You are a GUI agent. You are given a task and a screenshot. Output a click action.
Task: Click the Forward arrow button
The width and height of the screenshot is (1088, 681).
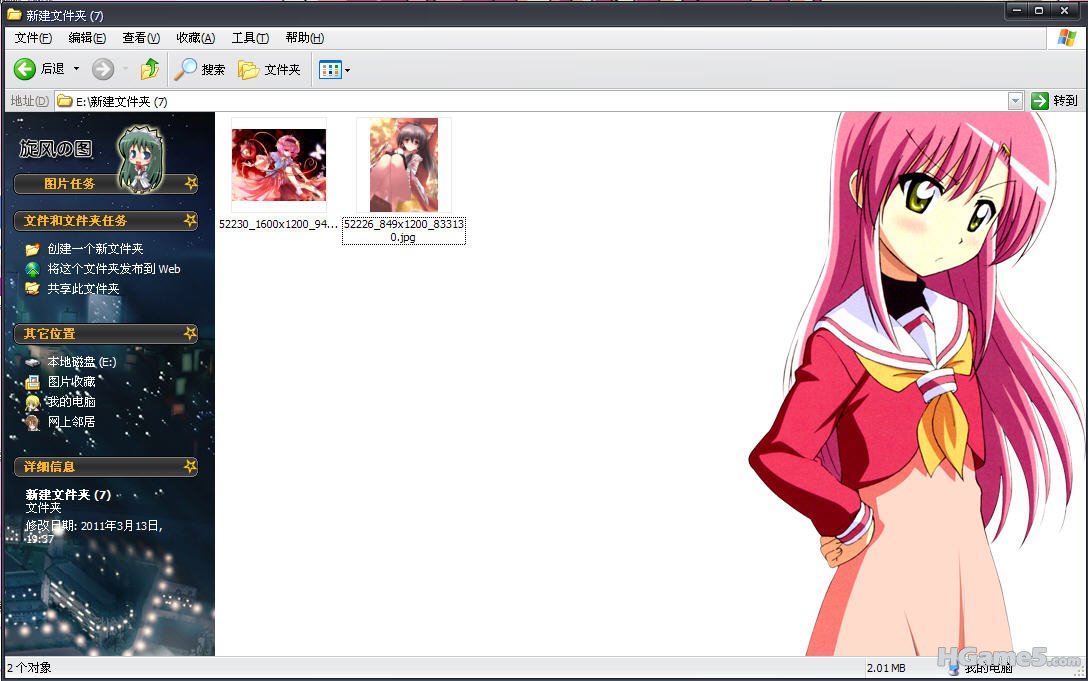102,69
